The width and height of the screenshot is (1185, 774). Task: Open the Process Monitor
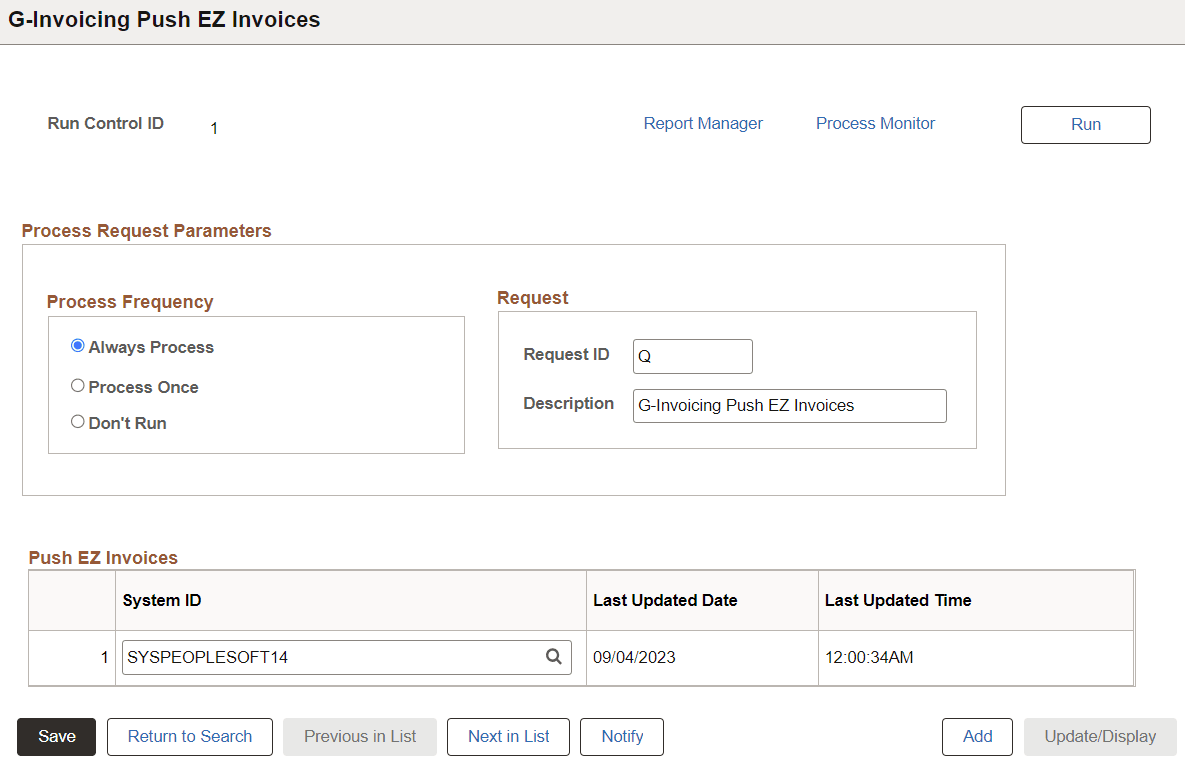[x=875, y=123]
